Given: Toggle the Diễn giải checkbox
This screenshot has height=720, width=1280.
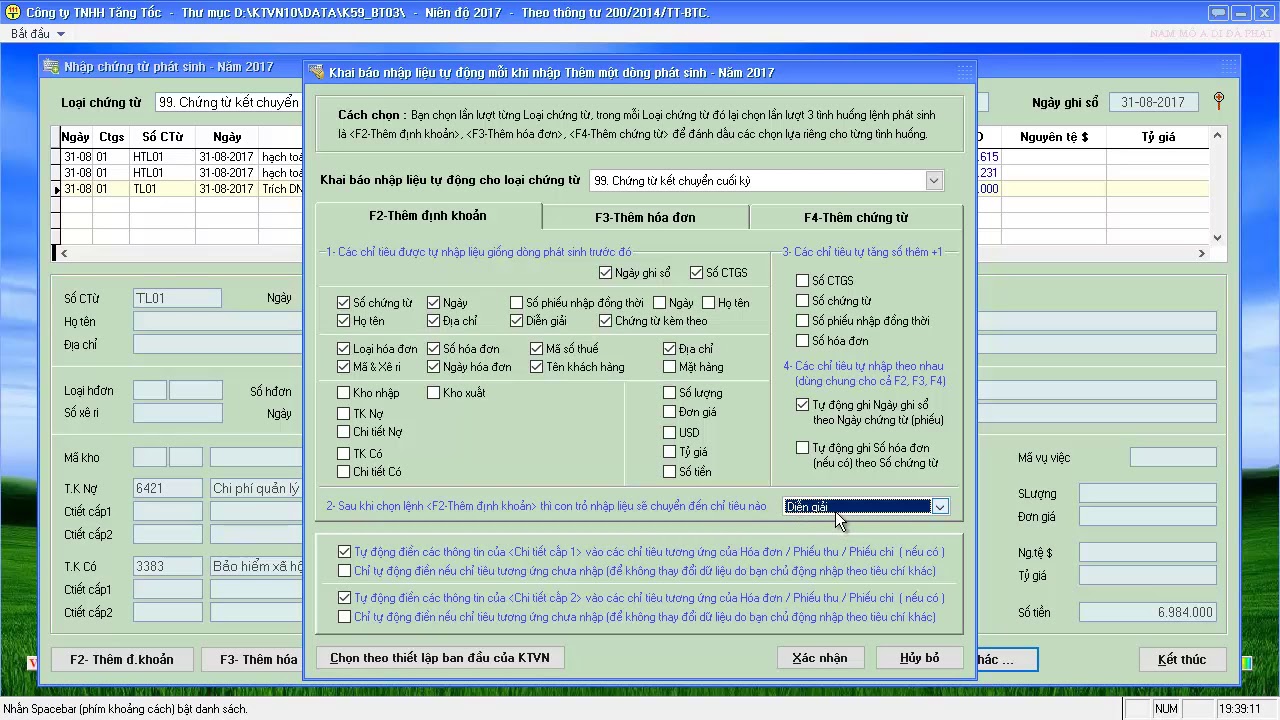Looking at the screenshot, I should [x=517, y=321].
